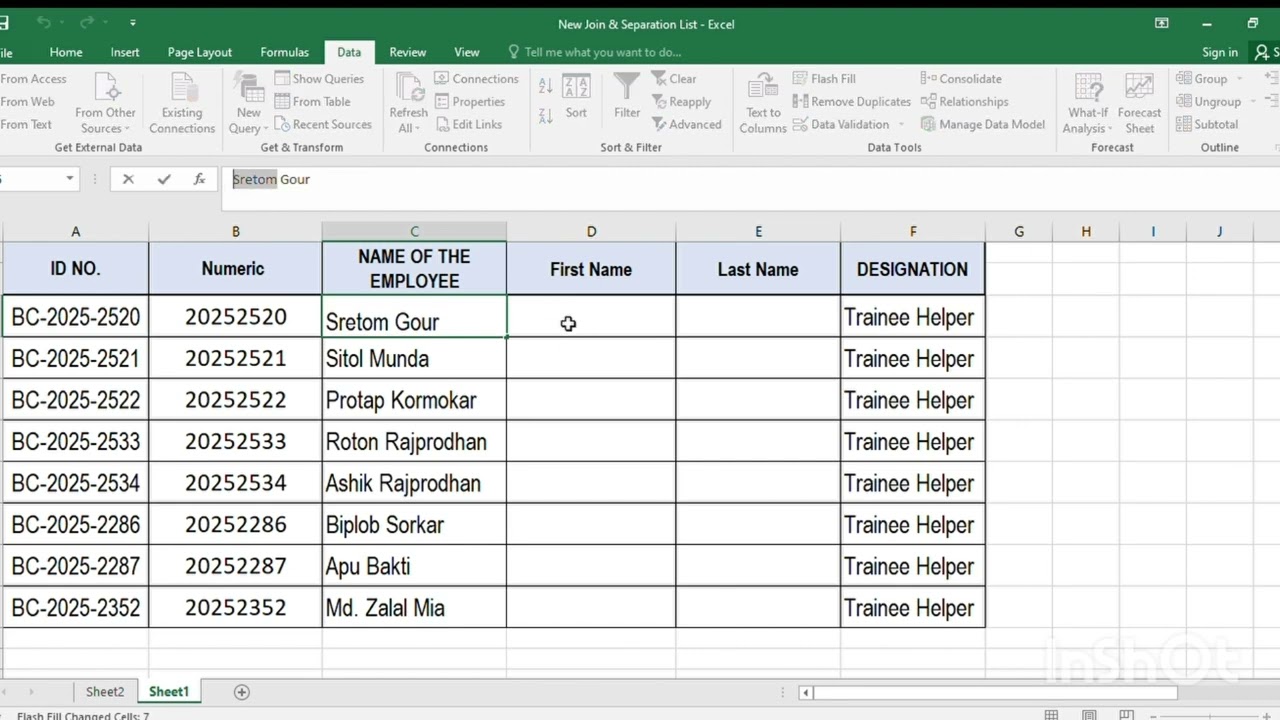
Task: Sort A to Z ascending icon
Action: point(546,87)
